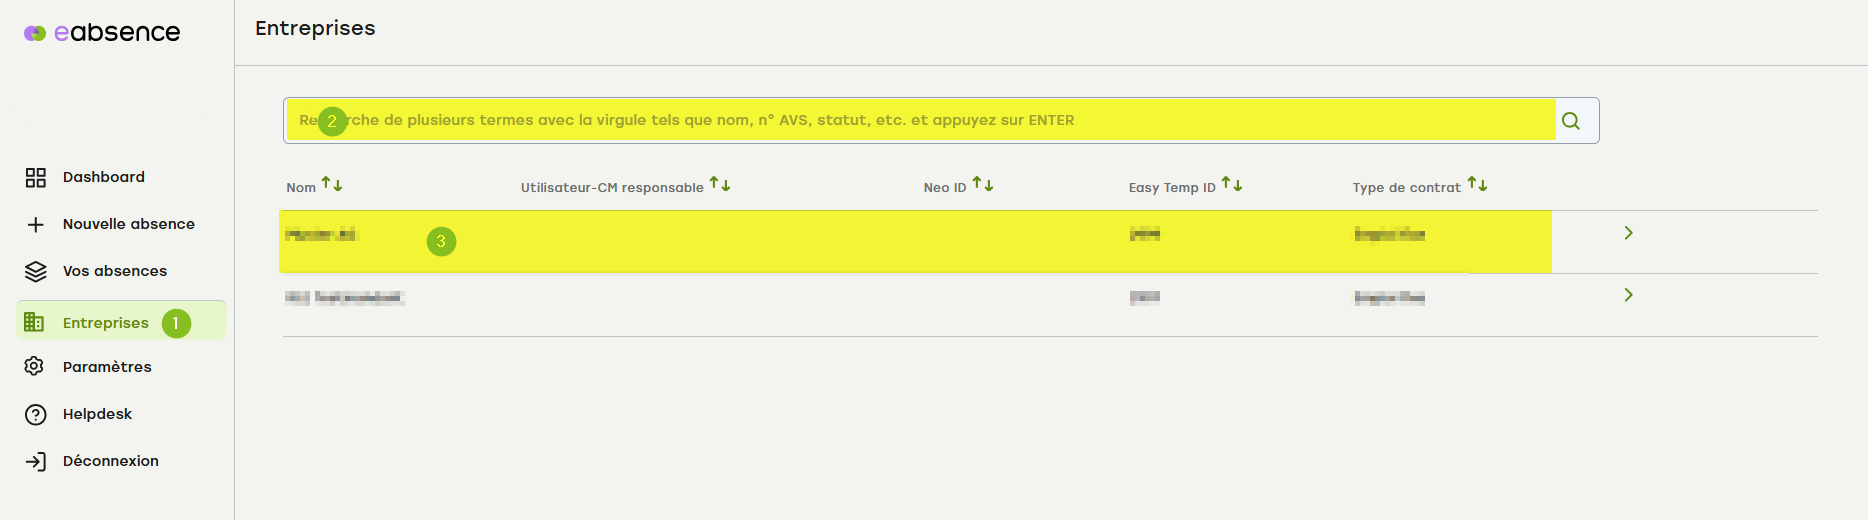Toggle sorting on Utilisateur-CM responsable column
Screen dimensions: 1868x520
point(720,185)
